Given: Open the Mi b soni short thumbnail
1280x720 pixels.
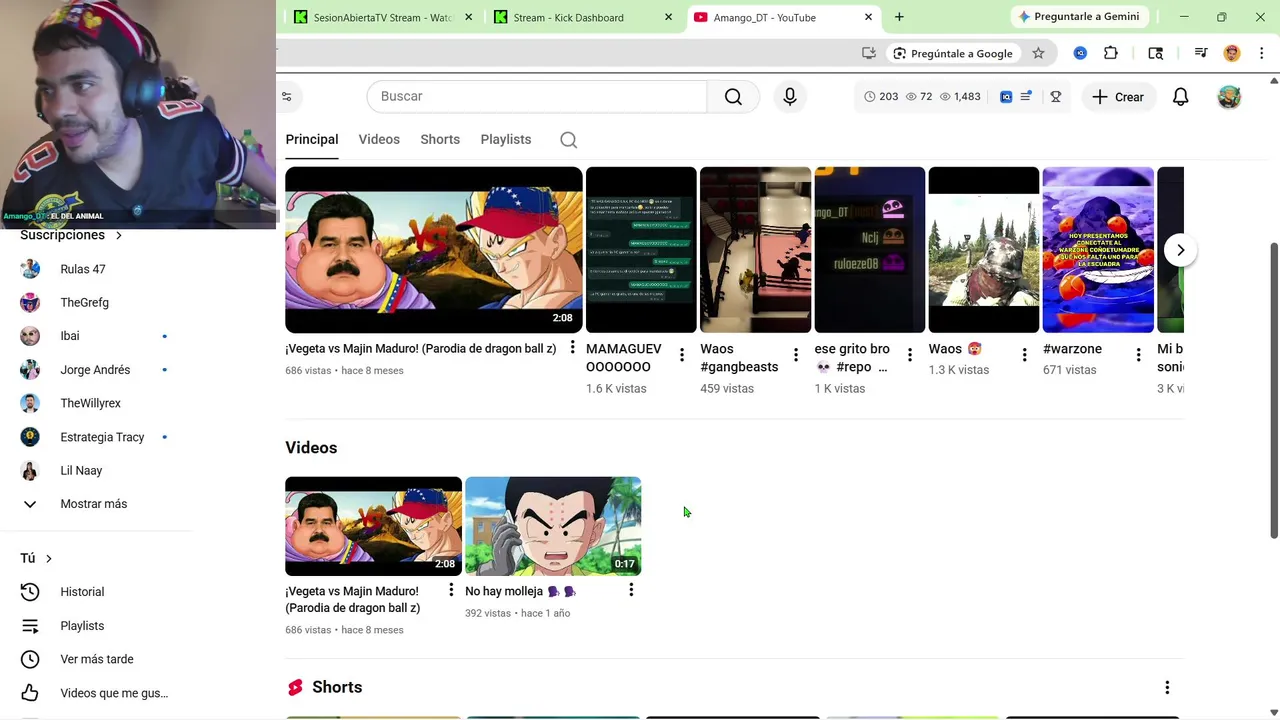Looking at the screenshot, I should pyautogui.click(x=1170, y=250).
